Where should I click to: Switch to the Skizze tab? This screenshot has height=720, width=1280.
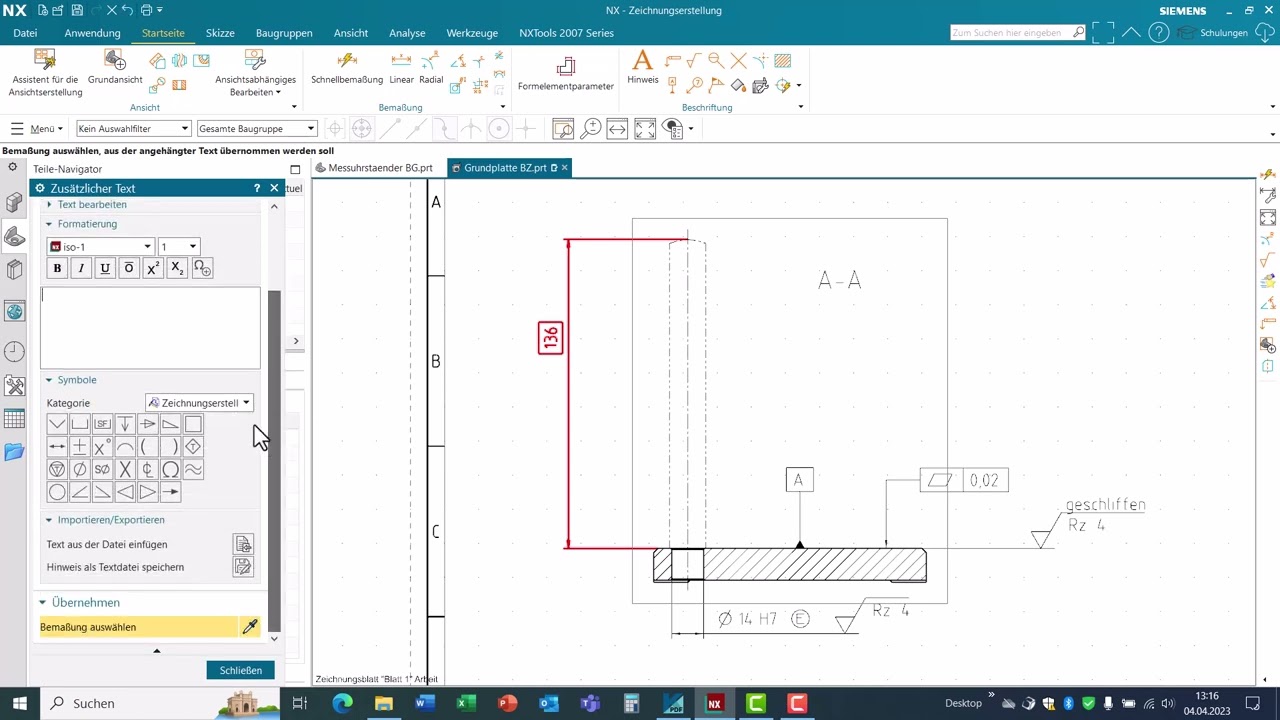click(220, 33)
